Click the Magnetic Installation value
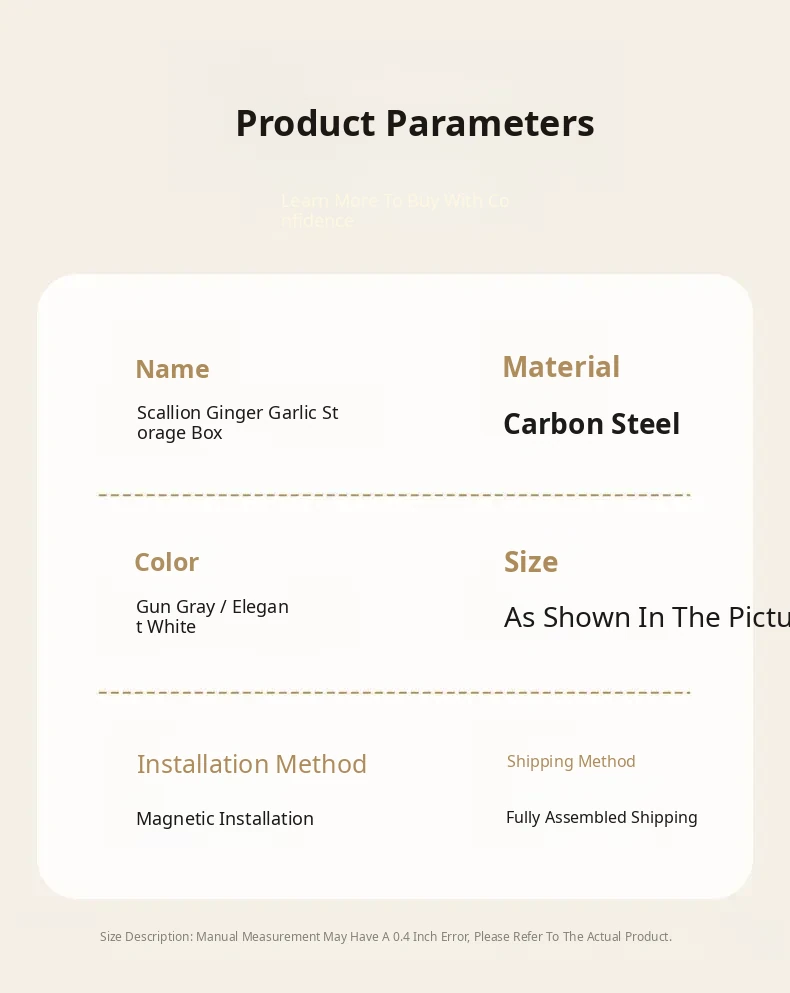 (225, 819)
